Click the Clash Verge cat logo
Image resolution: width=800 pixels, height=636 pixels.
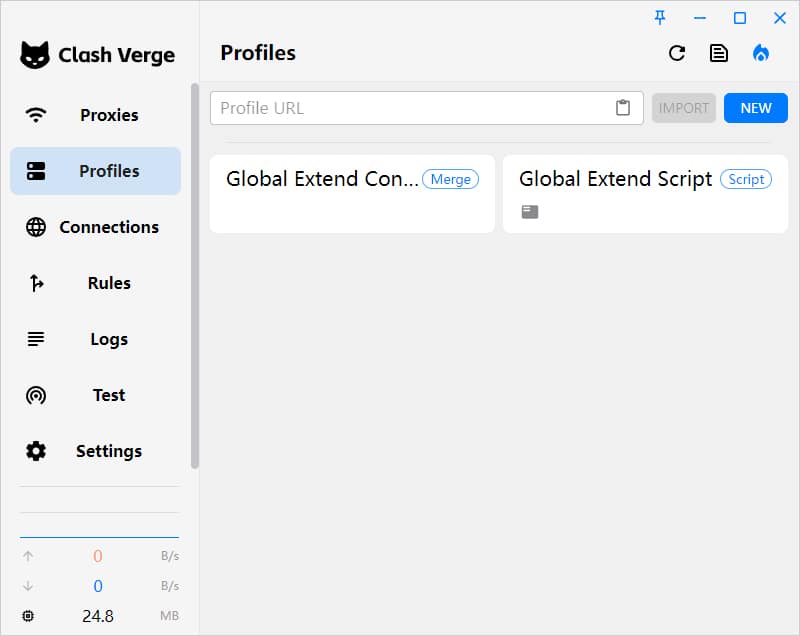click(35, 55)
